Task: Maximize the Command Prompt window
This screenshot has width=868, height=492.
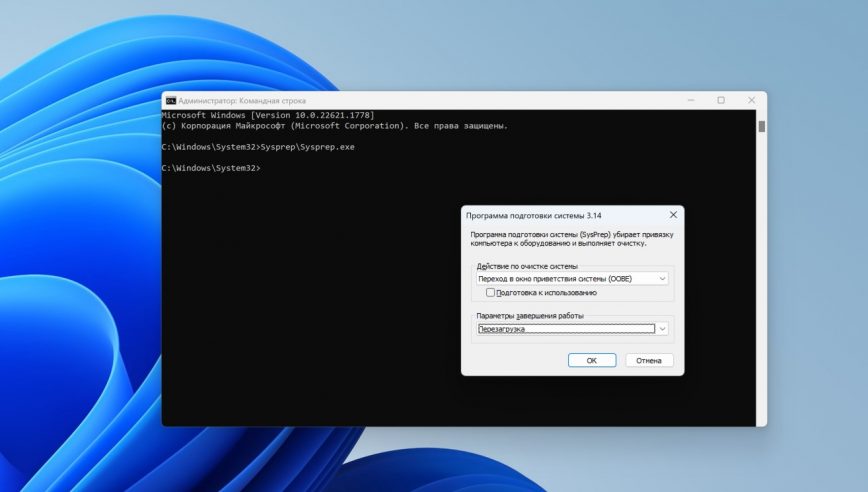Action: tap(721, 100)
